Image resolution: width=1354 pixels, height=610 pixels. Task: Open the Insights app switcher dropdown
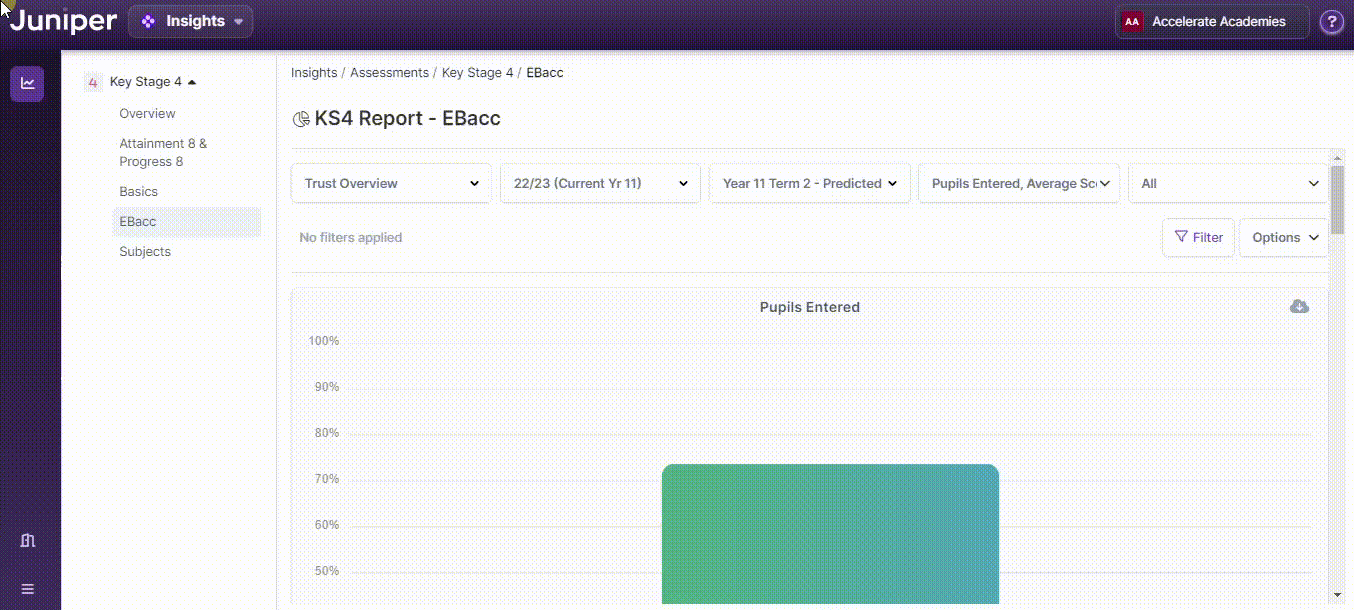[190, 22]
